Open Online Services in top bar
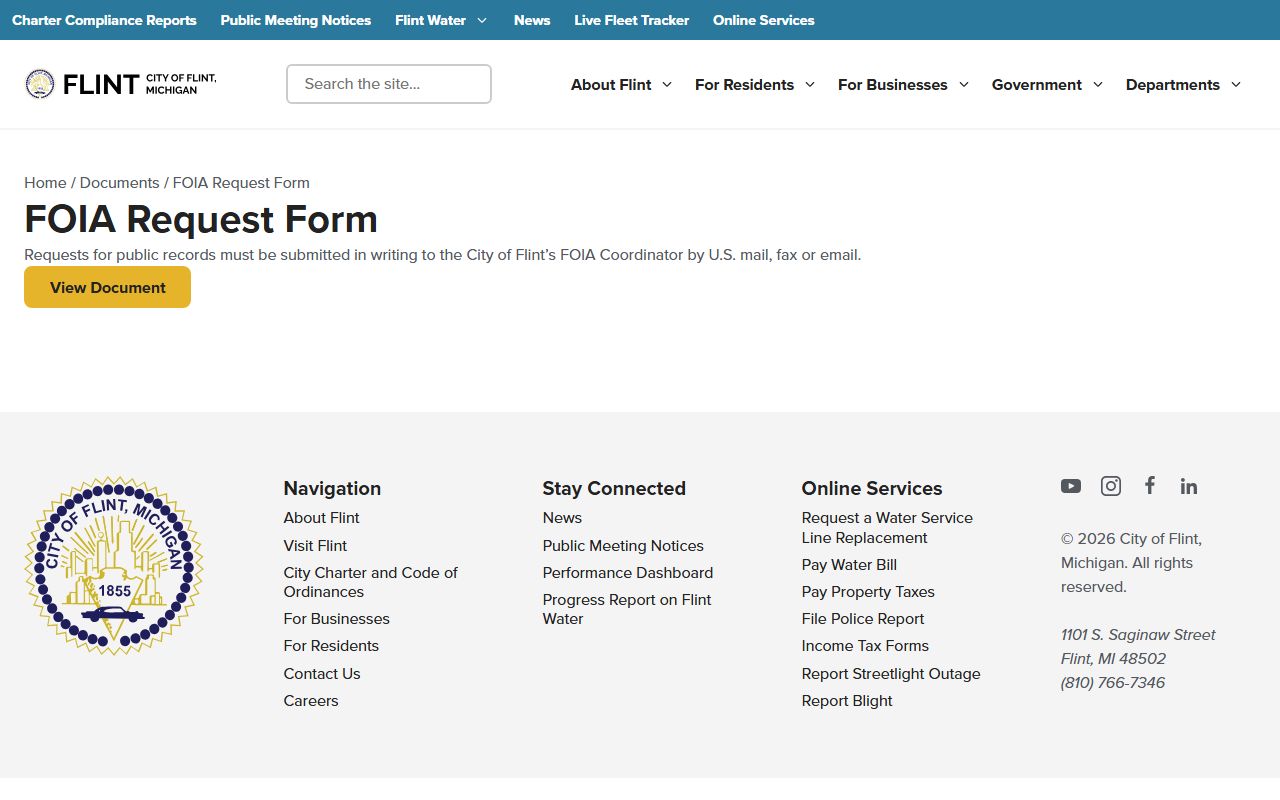1280x800 pixels. tap(764, 20)
